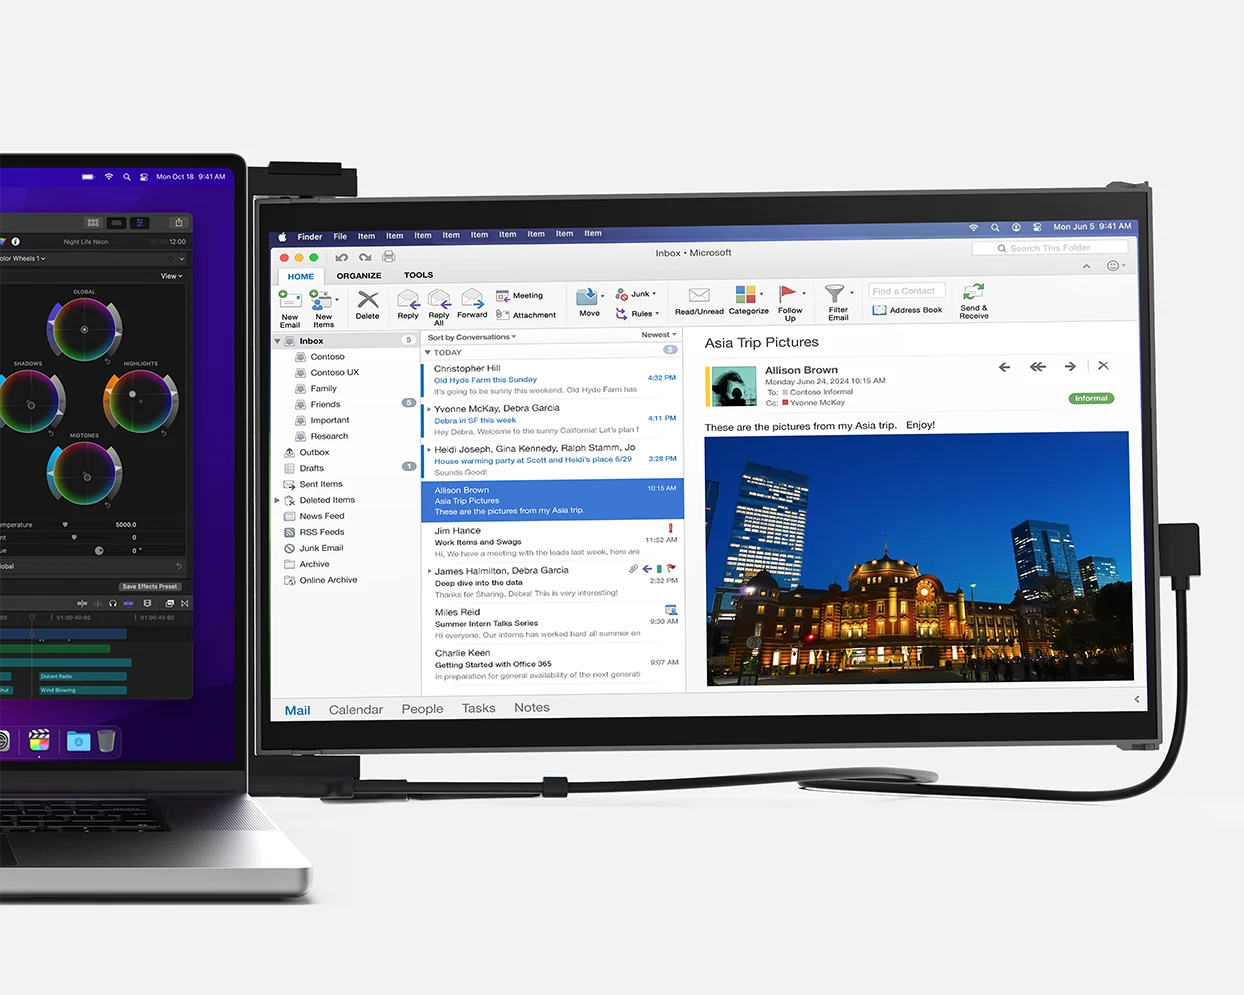The image size is (1244, 995).
Task: Click the Follow Up flag icon
Action: click(789, 294)
